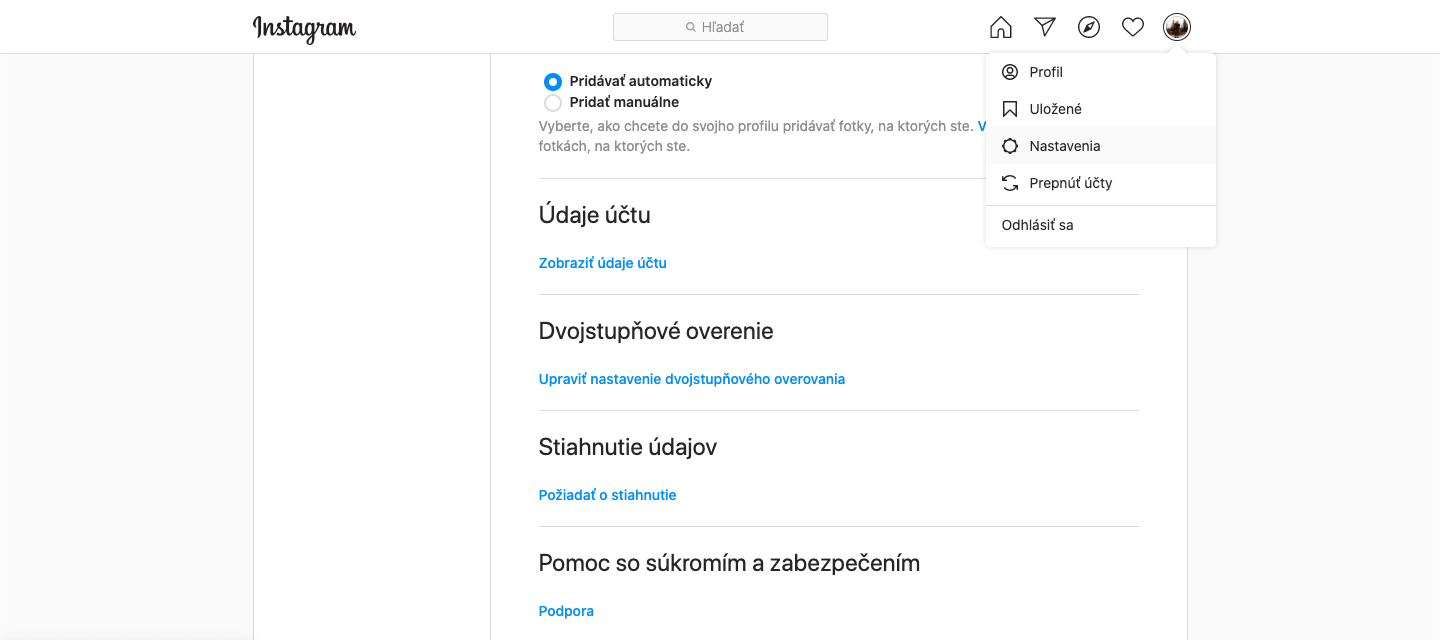Image resolution: width=1440 pixels, height=640 pixels.
Task: Focus the Hľadať search field
Action: 720,27
